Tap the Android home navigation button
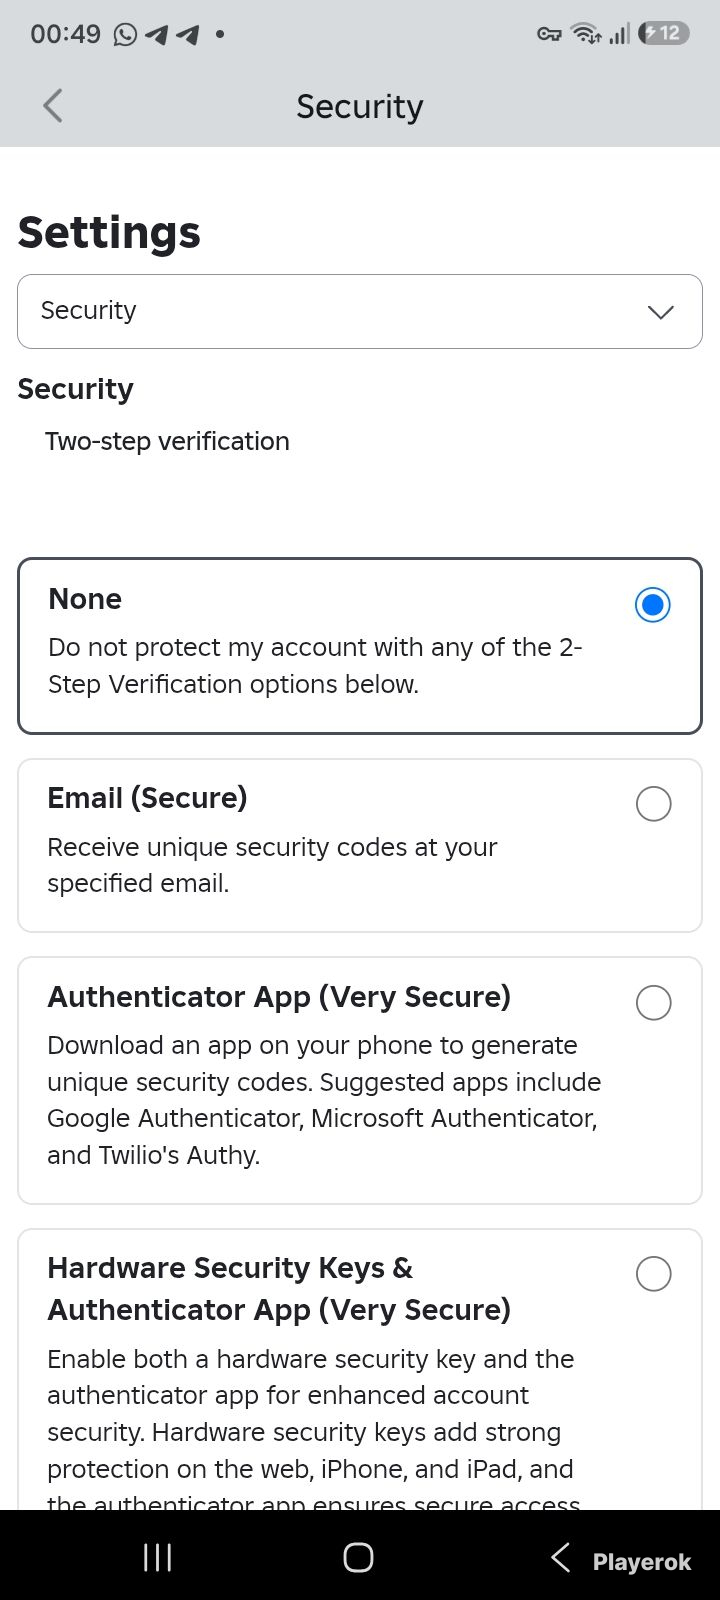This screenshot has width=720, height=1600. click(358, 1557)
